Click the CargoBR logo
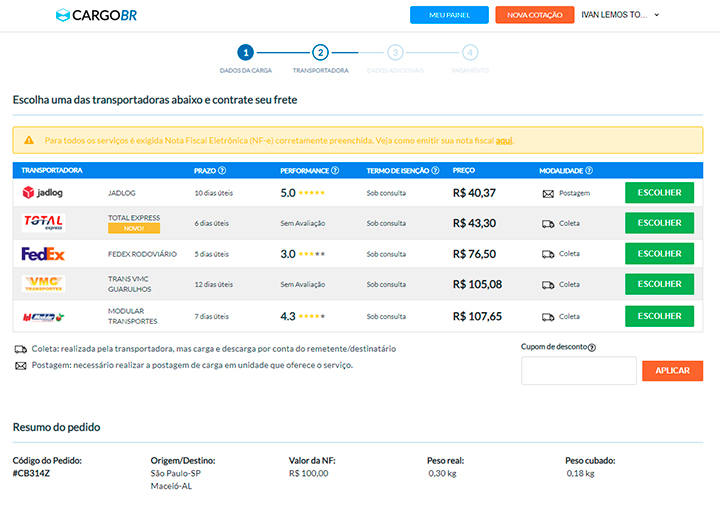This screenshot has width=720, height=505. 95,15
